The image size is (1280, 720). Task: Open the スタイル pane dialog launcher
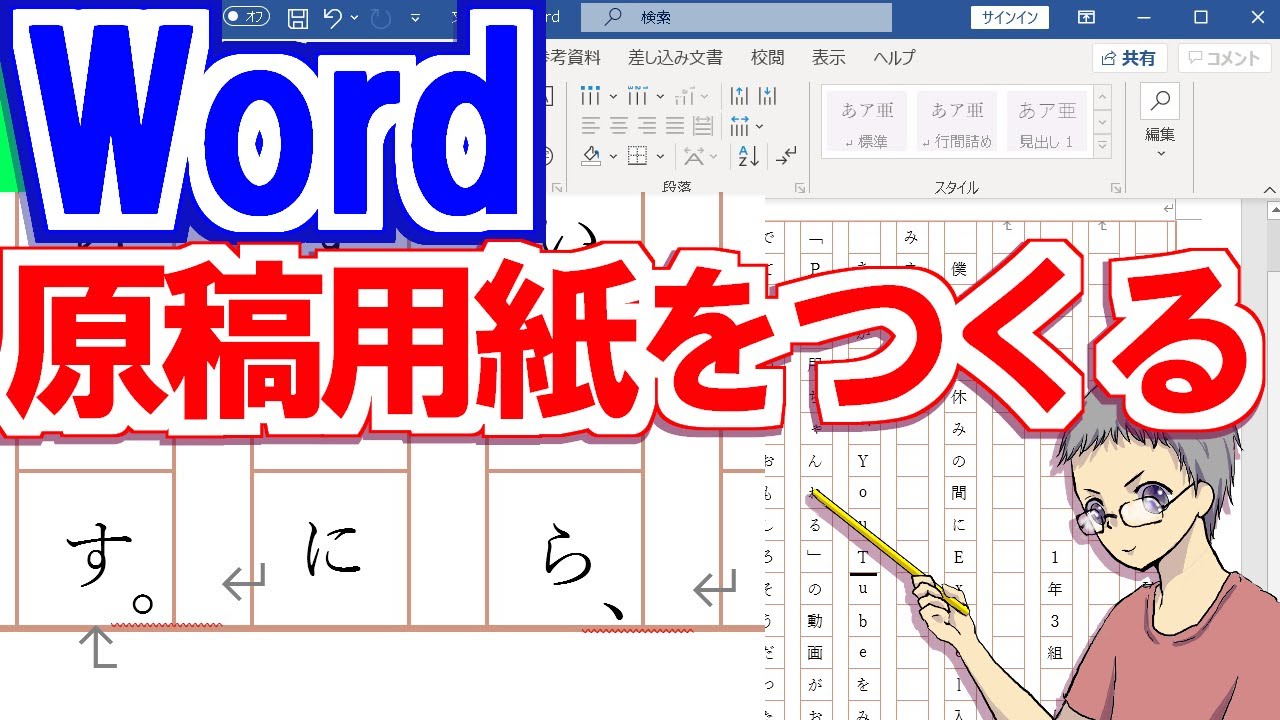[x=1115, y=188]
